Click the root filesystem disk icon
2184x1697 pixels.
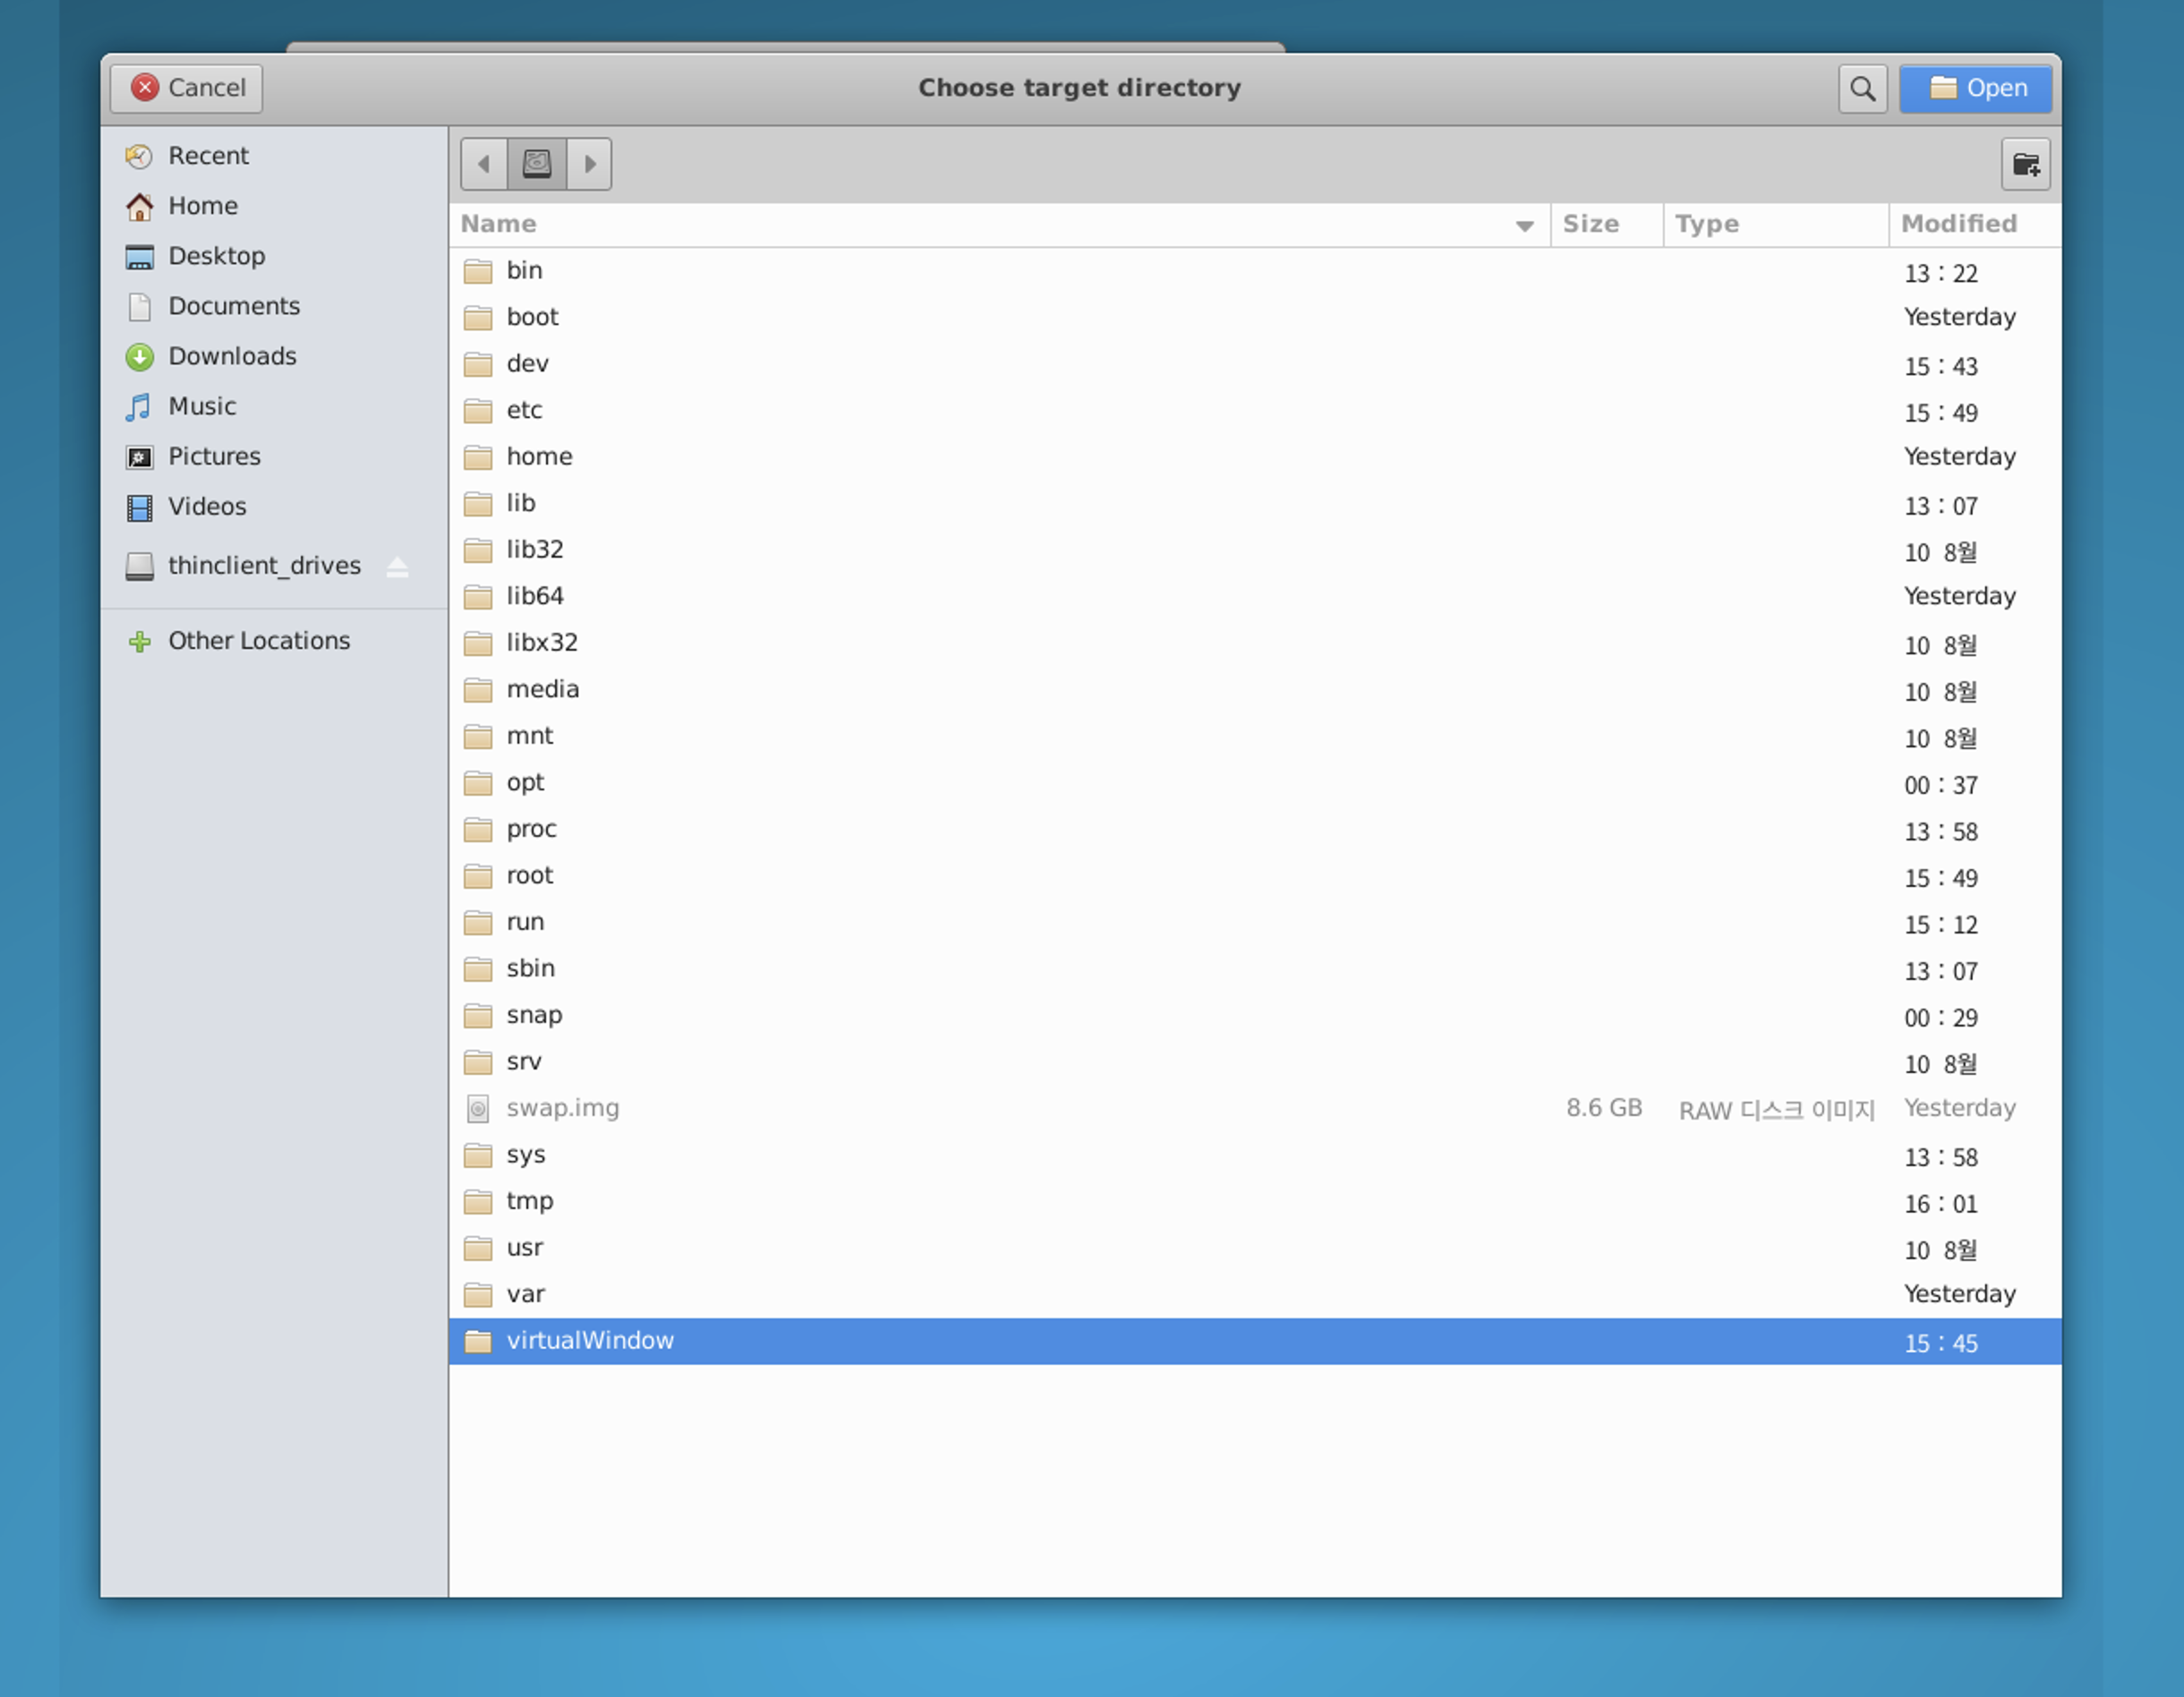[537, 164]
